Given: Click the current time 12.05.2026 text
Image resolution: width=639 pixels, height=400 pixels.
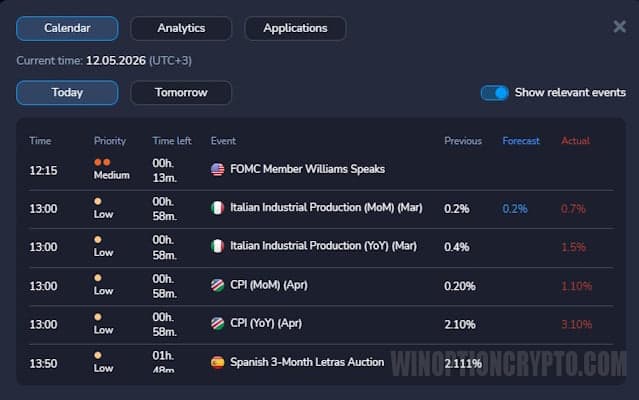Looking at the screenshot, I should [116, 61].
